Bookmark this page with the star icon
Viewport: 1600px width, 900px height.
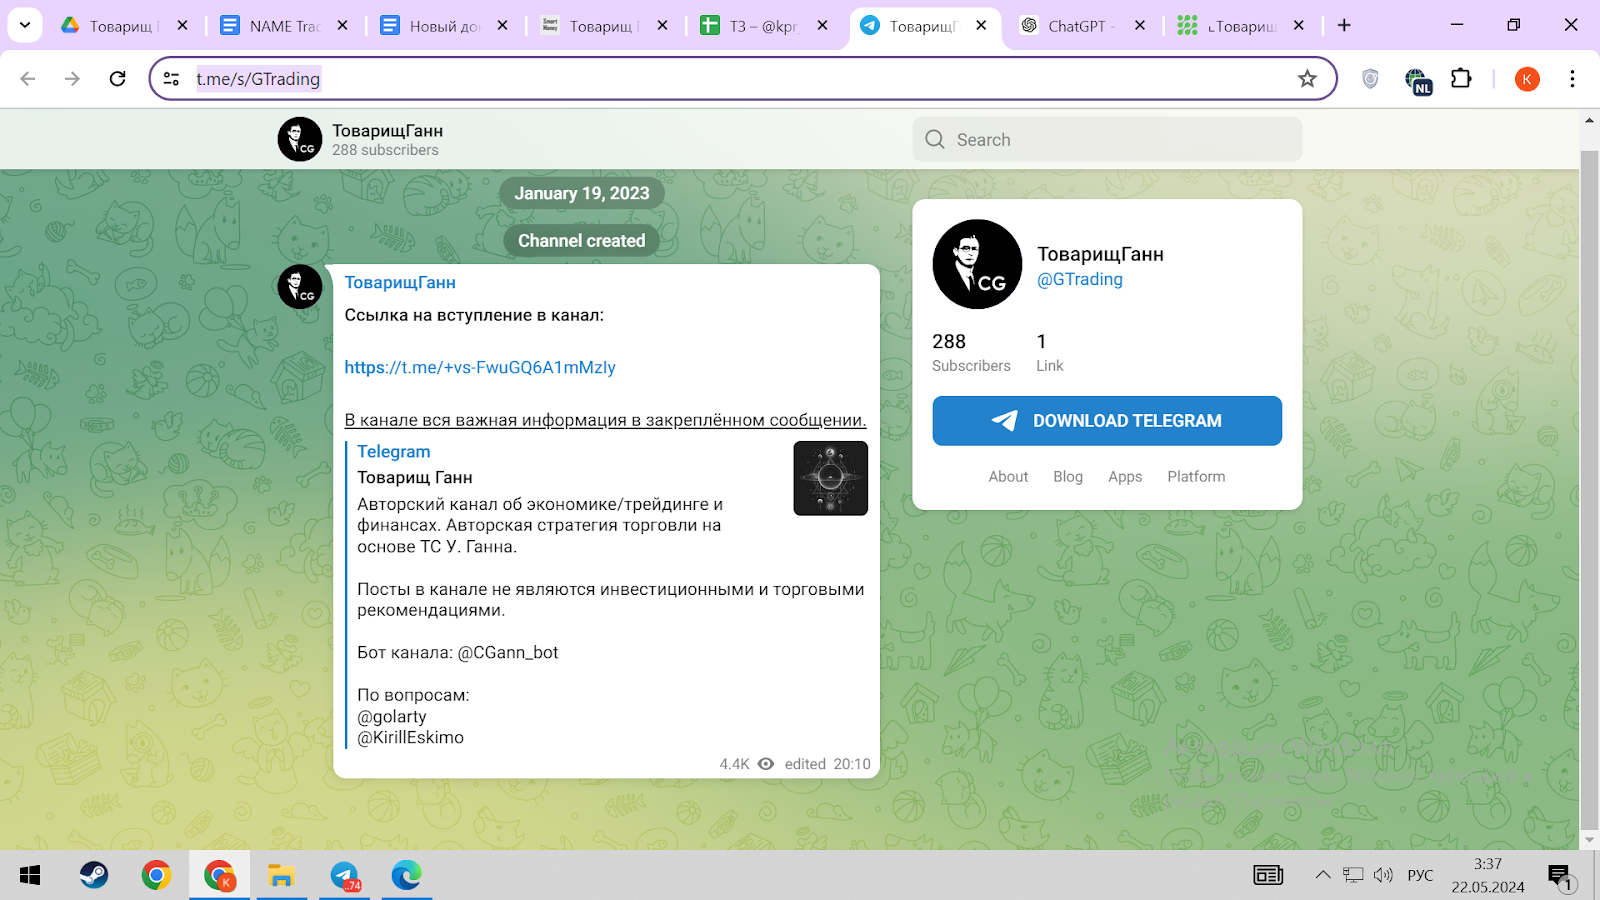1307,79
